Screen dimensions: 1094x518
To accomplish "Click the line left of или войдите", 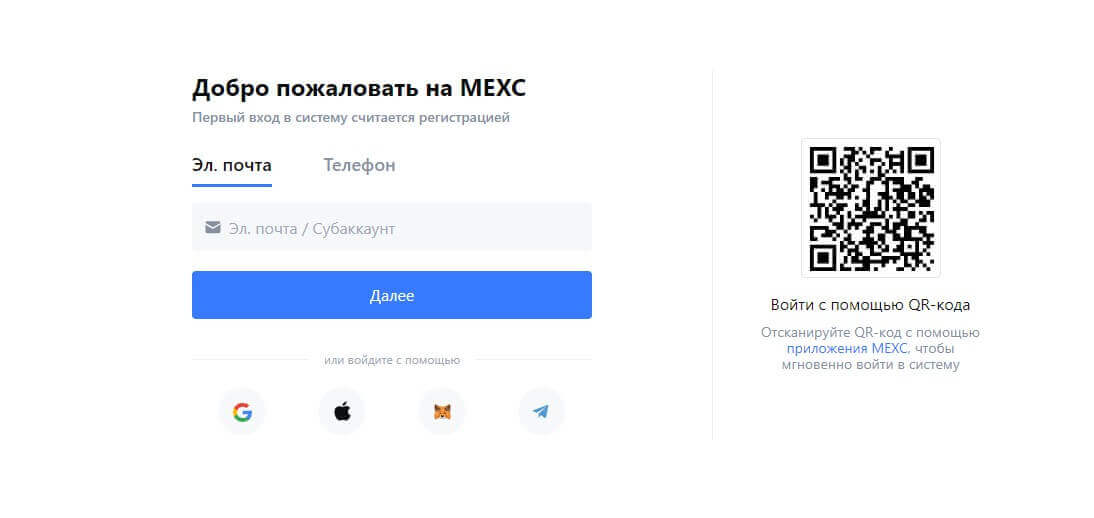I will click(x=250, y=359).
